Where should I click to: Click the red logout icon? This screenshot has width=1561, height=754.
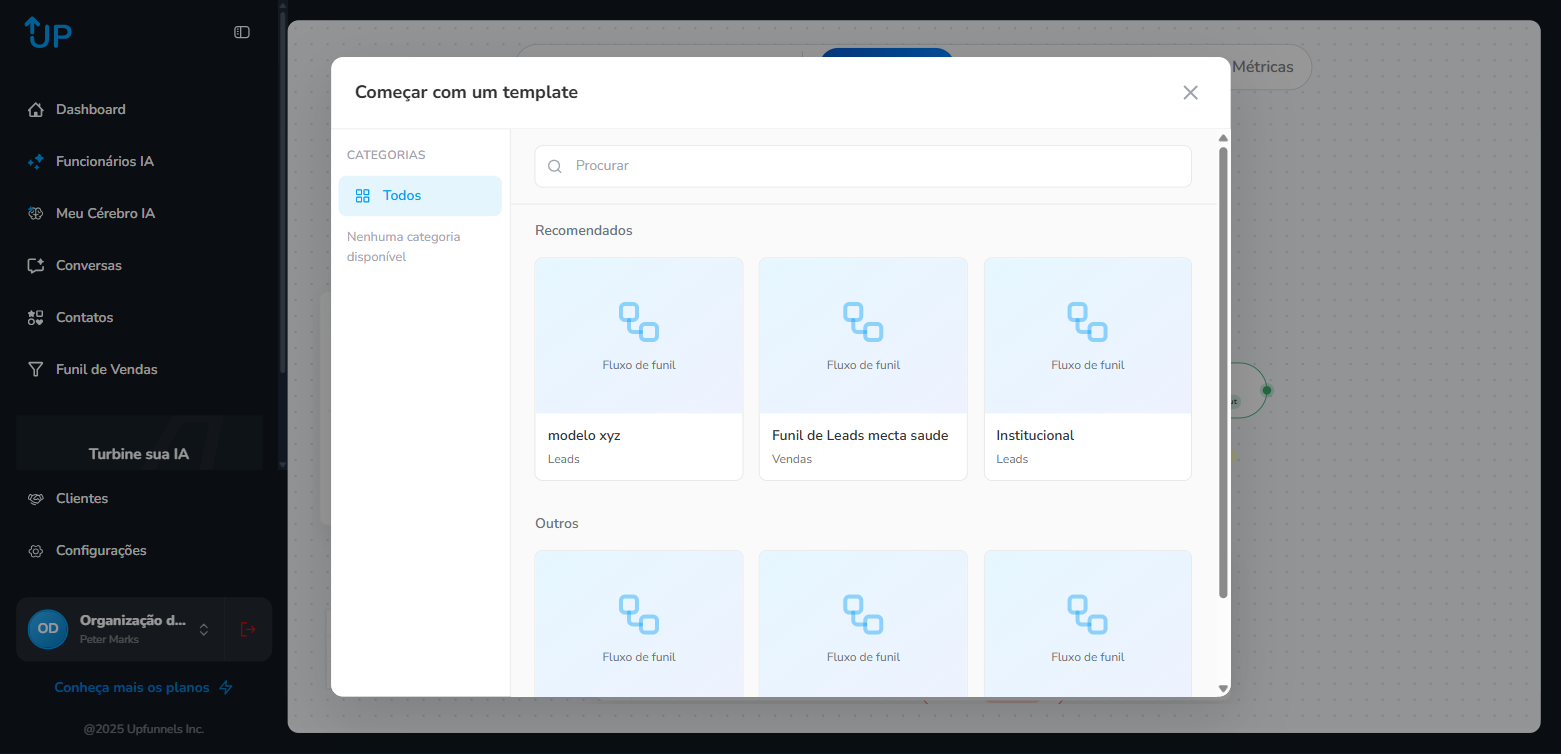[x=248, y=629]
